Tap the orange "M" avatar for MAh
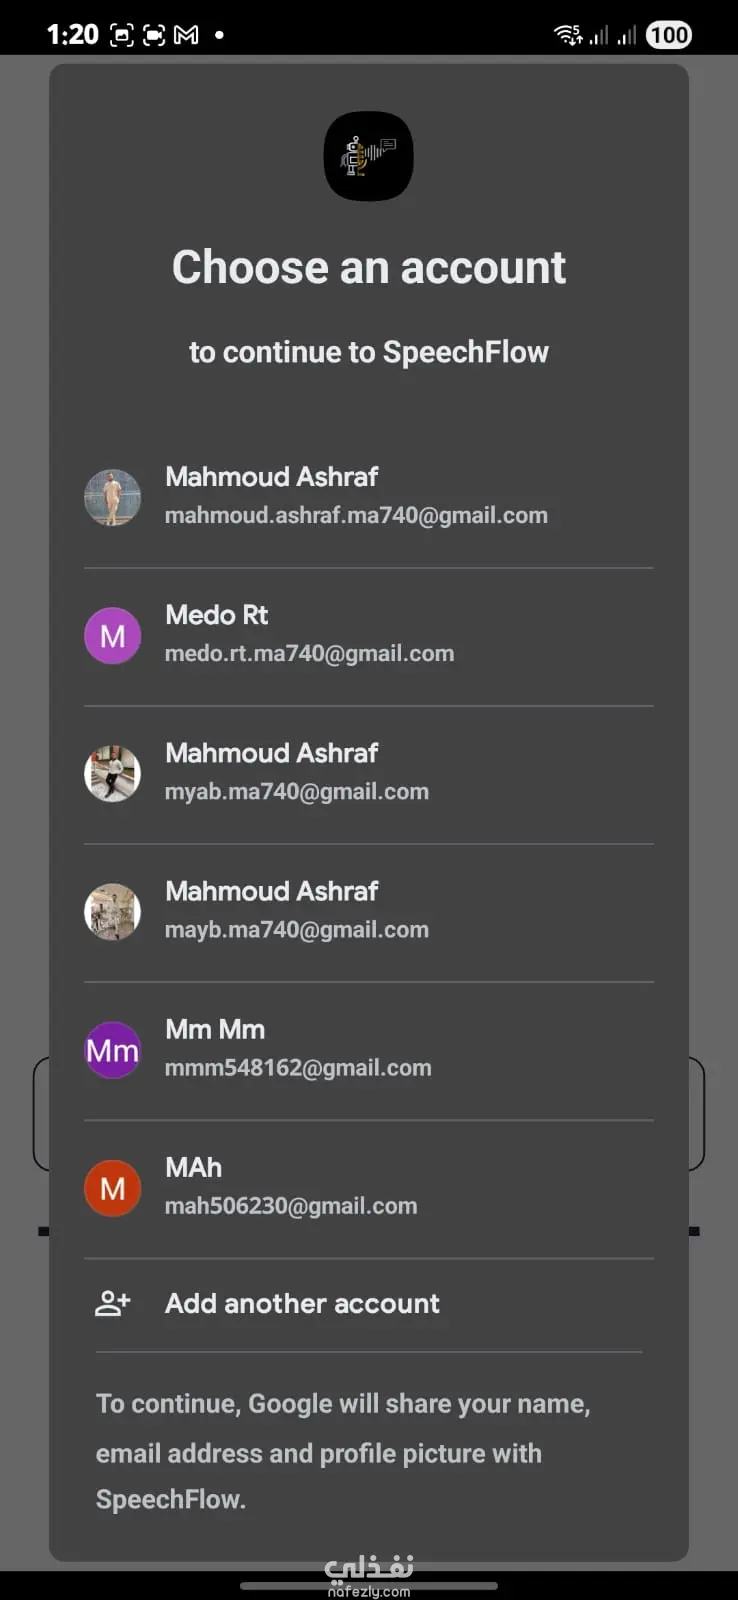The width and height of the screenshot is (738, 1600). (x=112, y=1188)
